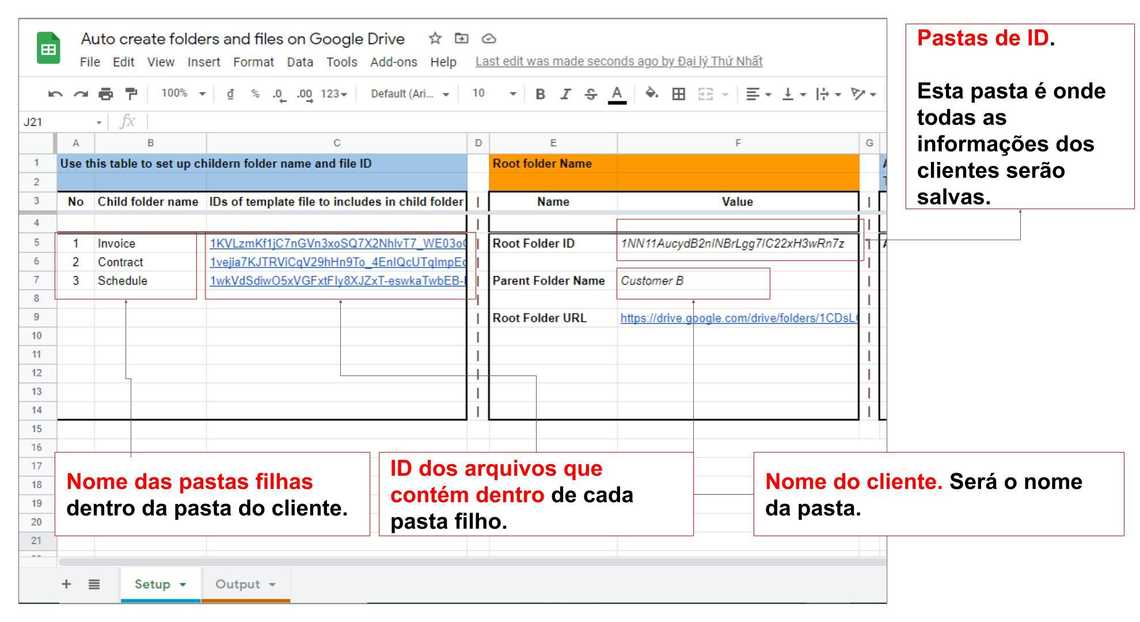Activate the paint format tool

coord(132,94)
